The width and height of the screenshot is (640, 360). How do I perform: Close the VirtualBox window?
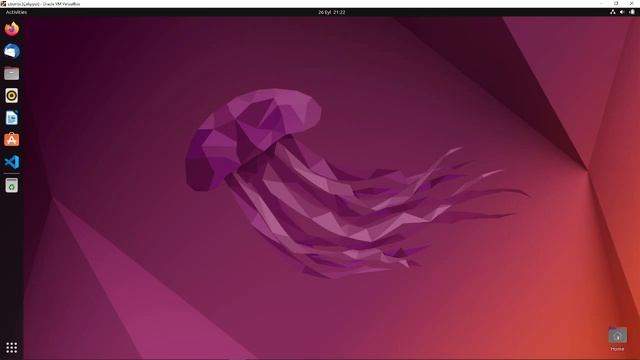click(x=632, y=3)
